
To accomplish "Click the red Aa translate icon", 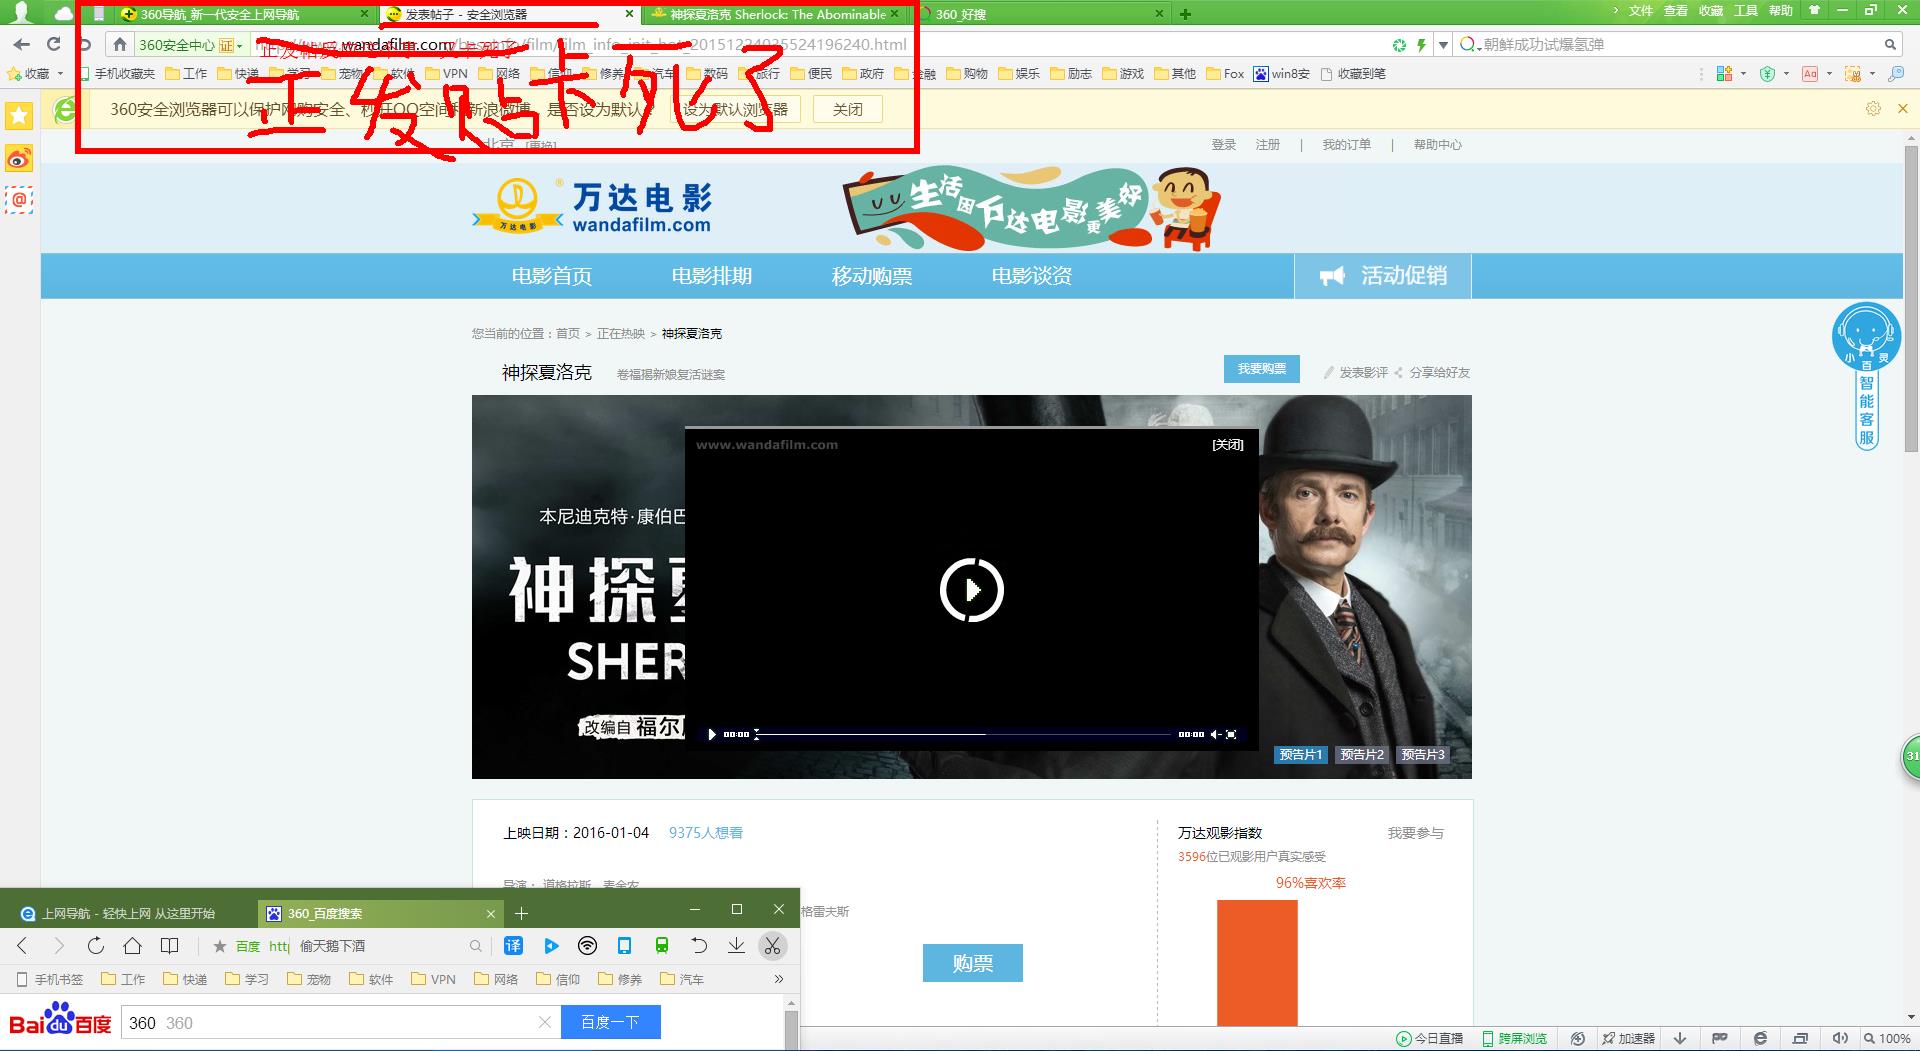I will [1810, 74].
